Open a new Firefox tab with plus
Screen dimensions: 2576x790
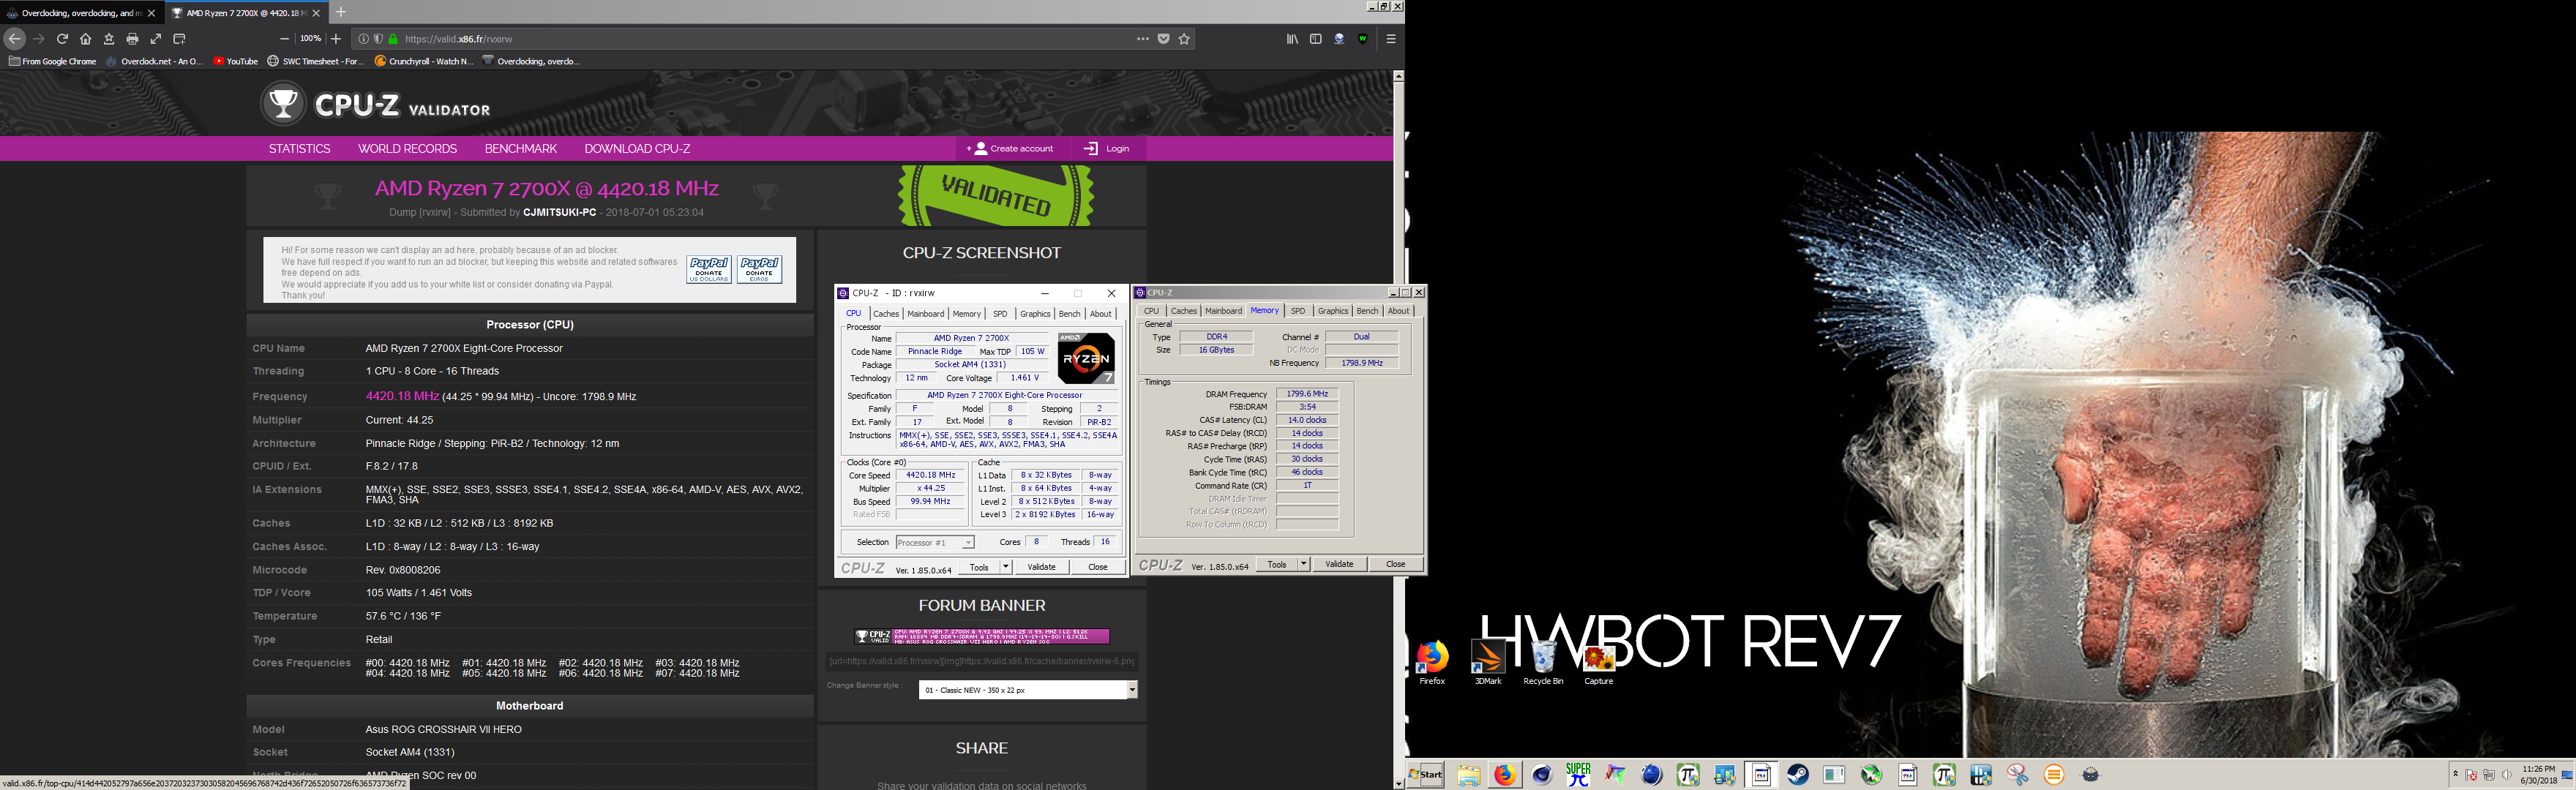(340, 12)
